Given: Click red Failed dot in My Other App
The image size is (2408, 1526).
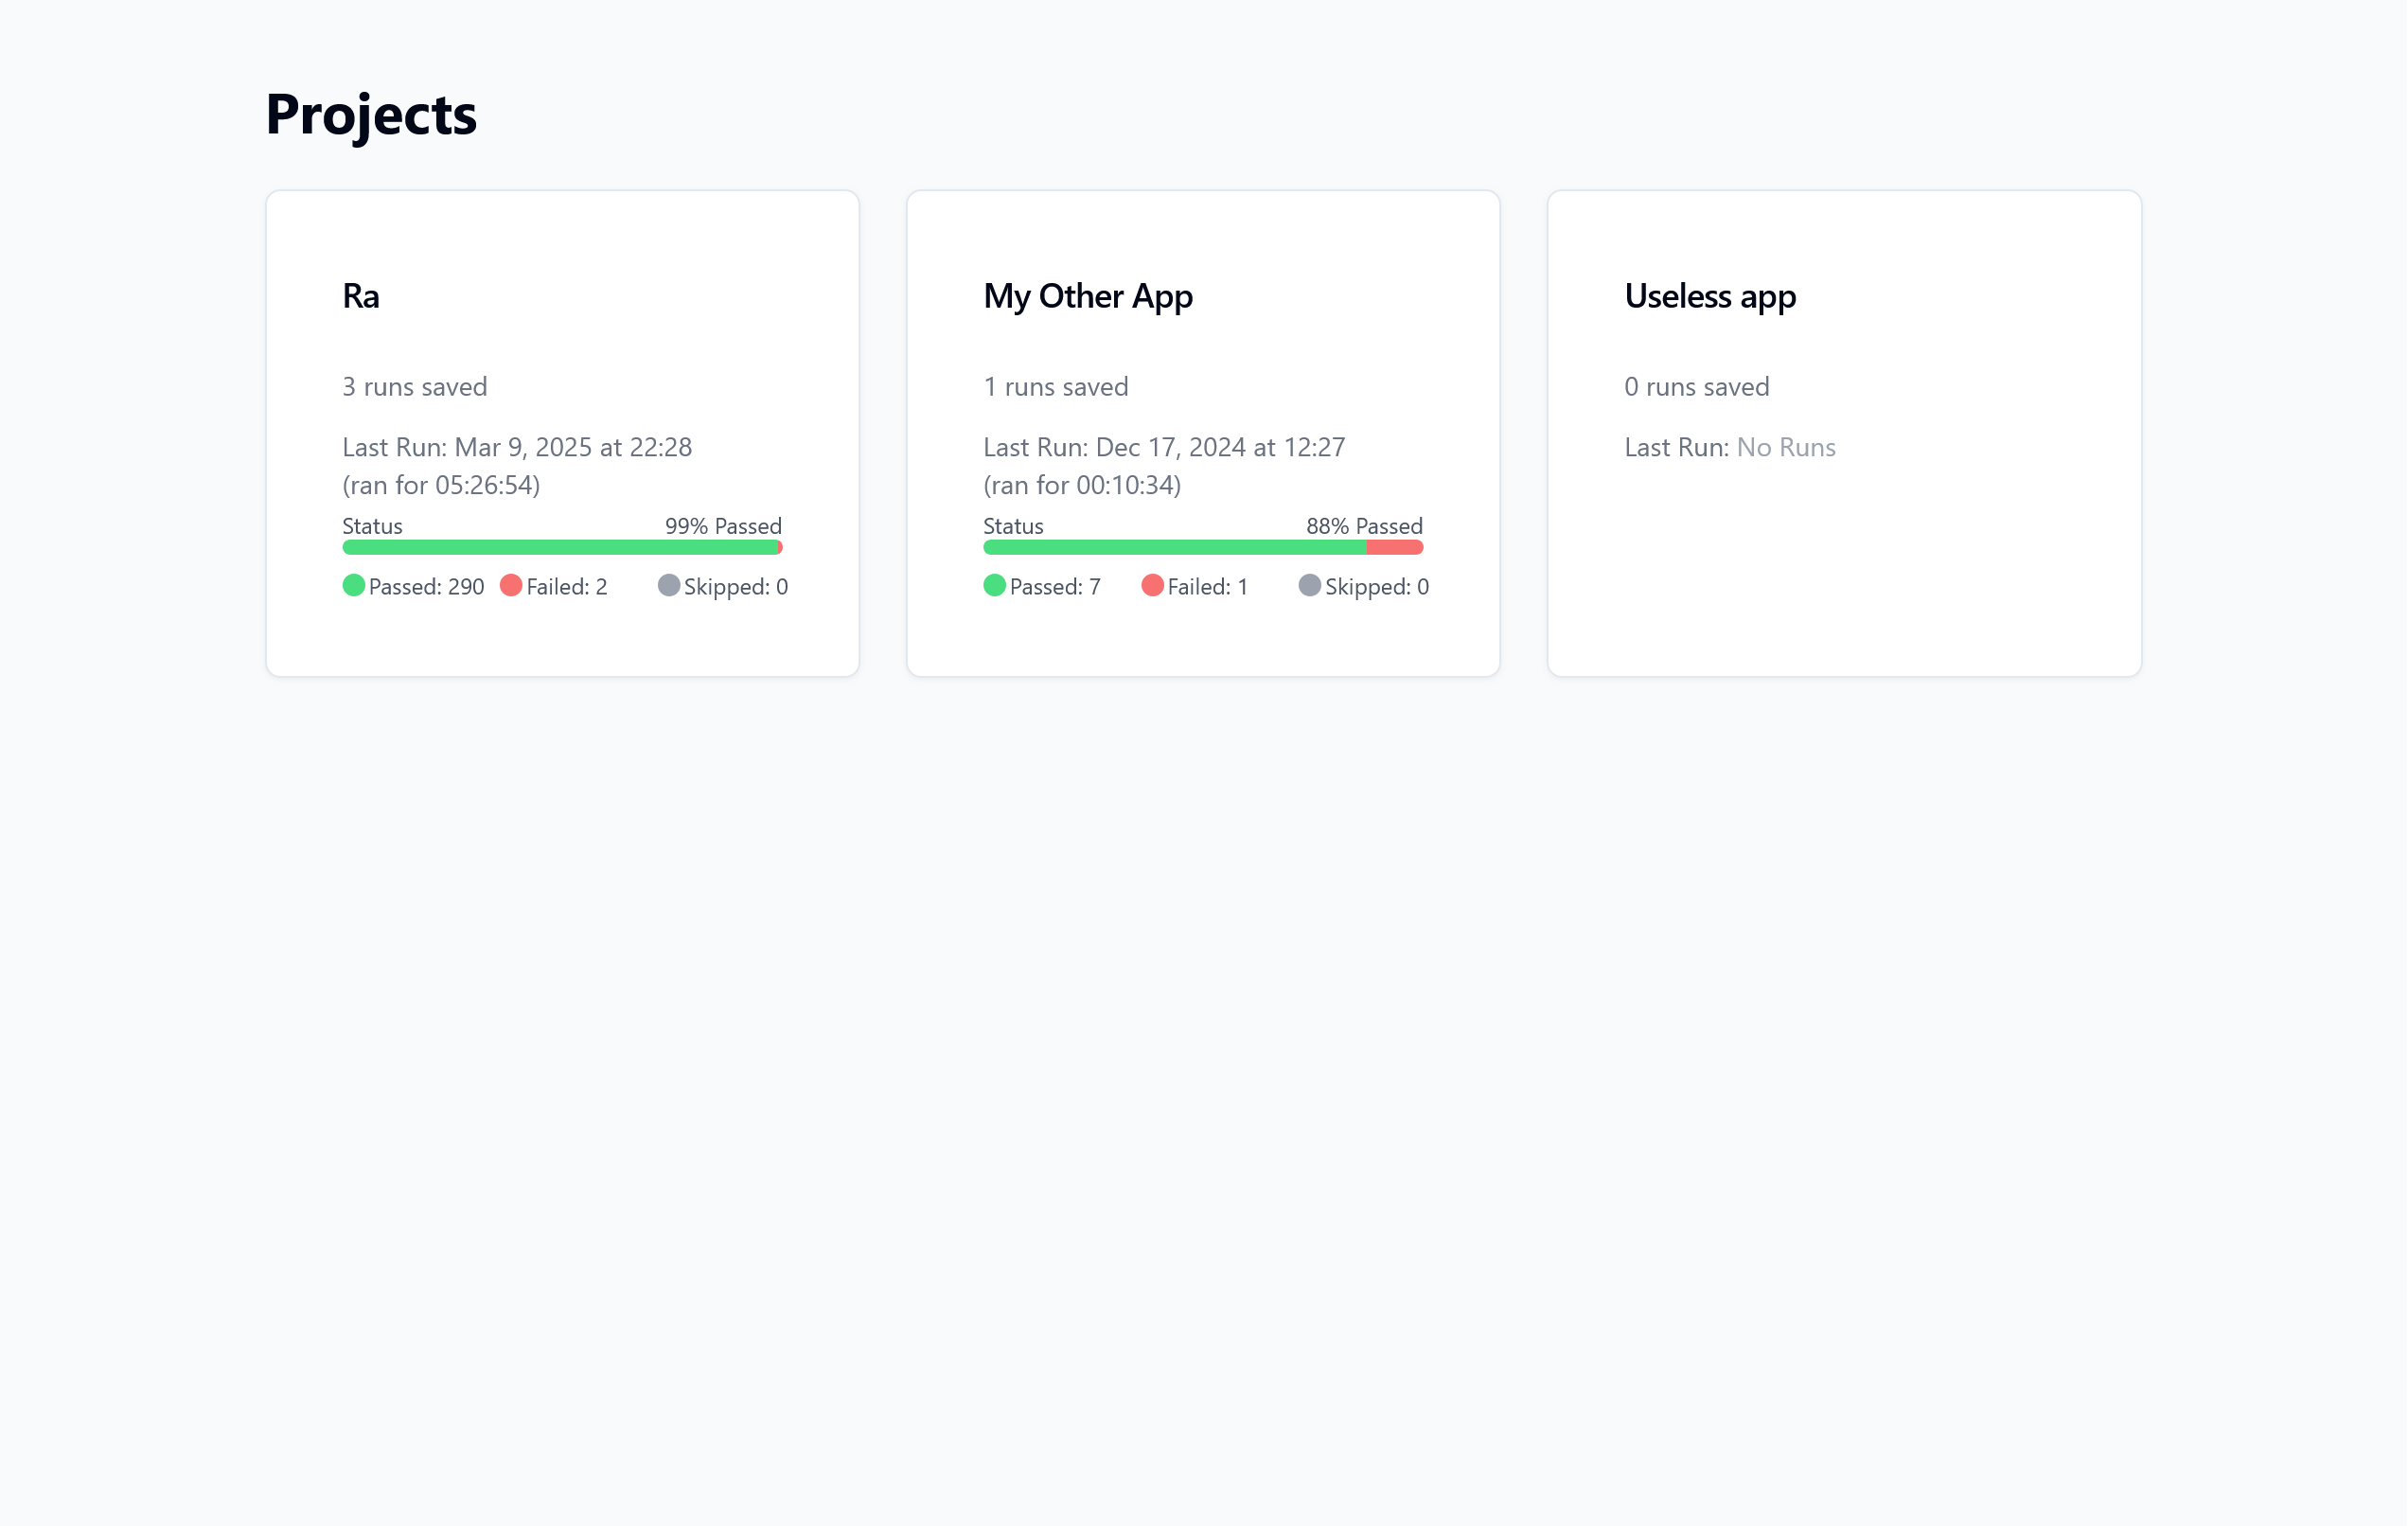Looking at the screenshot, I should (x=1152, y=586).
